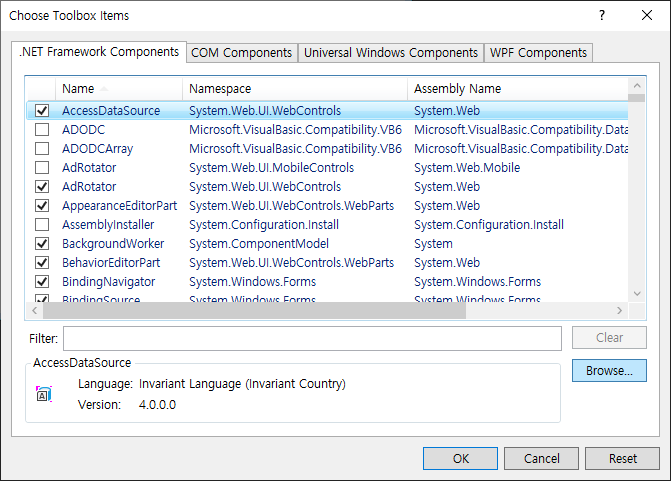The height and width of the screenshot is (481, 671).
Task: Click the horizontal scrollbar thumb
Action: click(x=254, y=310)
